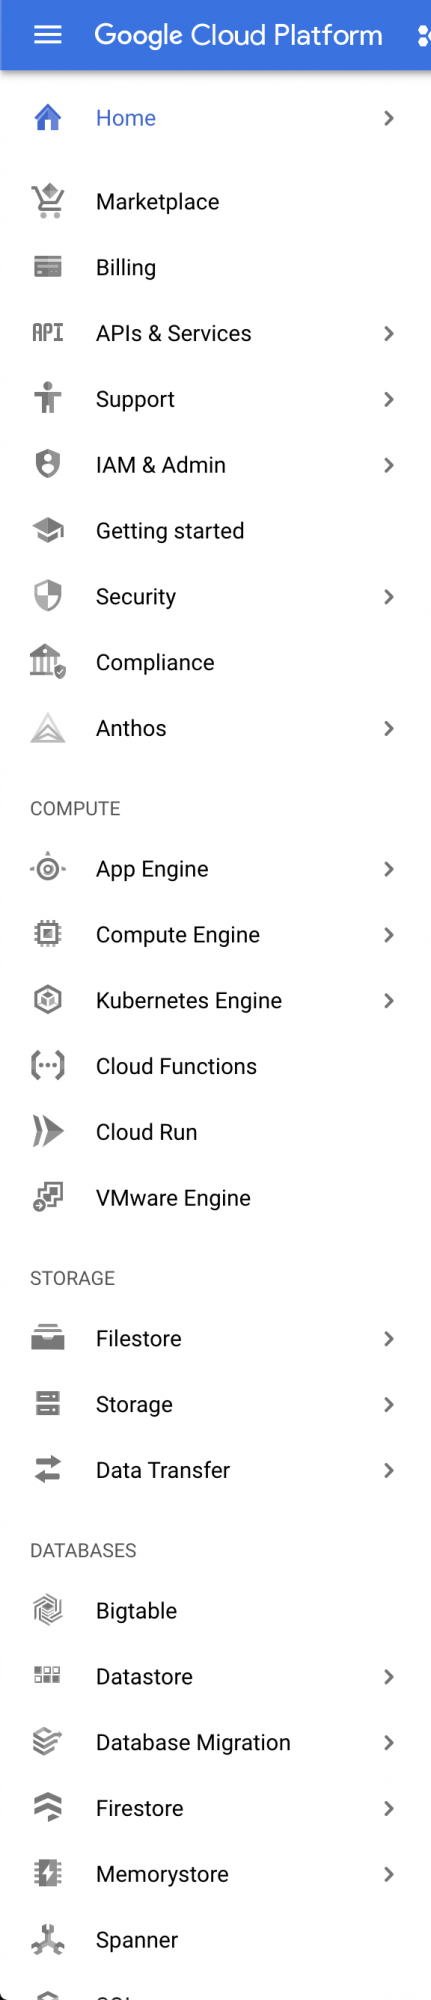Expand the Memorystore submenu arrow

pyautogui.click(x=389, y=1874)
